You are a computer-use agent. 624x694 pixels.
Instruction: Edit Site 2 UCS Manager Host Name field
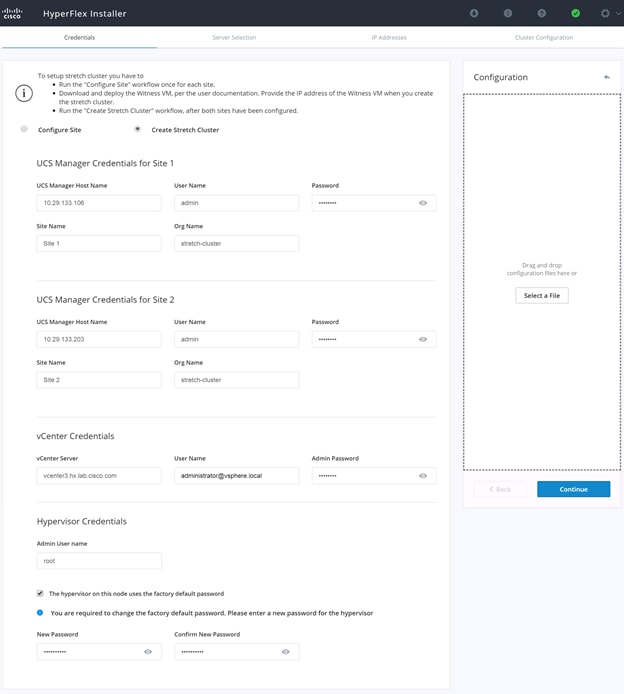tap(99, 339)
